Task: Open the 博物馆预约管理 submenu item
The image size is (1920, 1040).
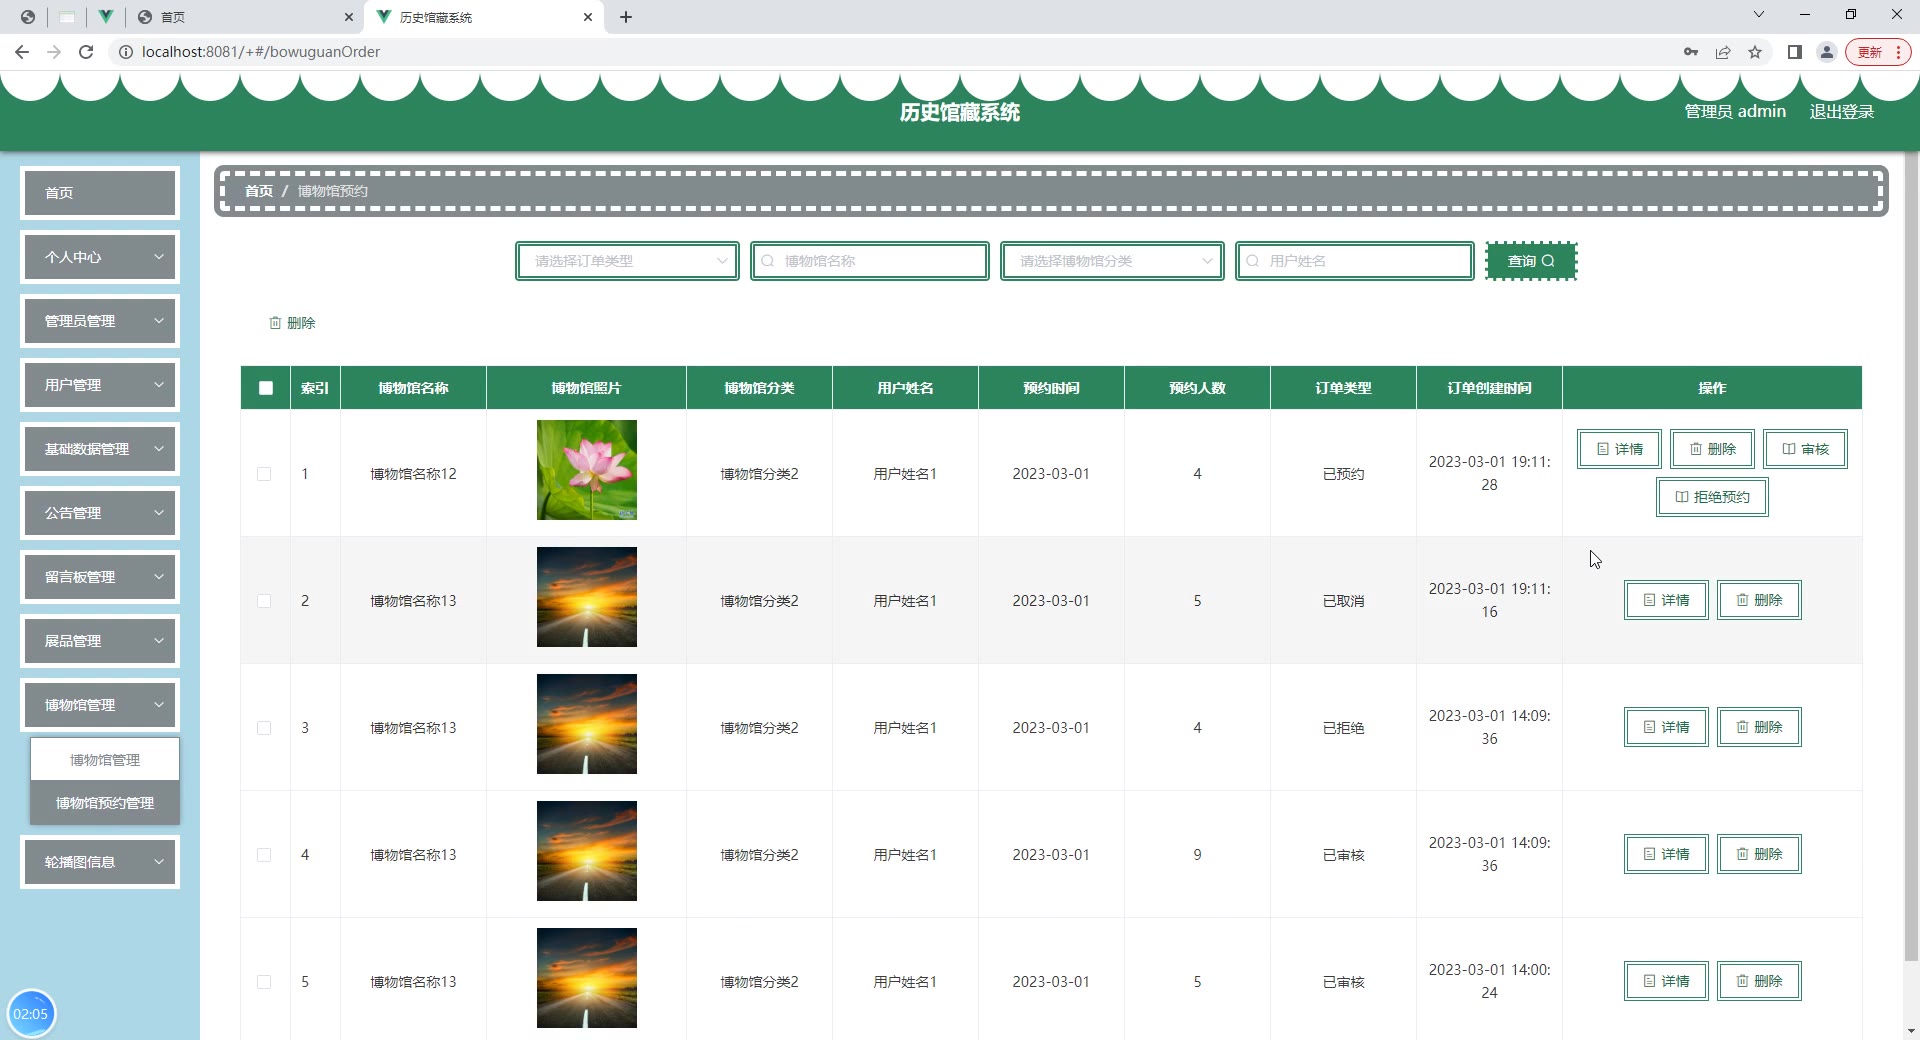Action: pos(105,803)
